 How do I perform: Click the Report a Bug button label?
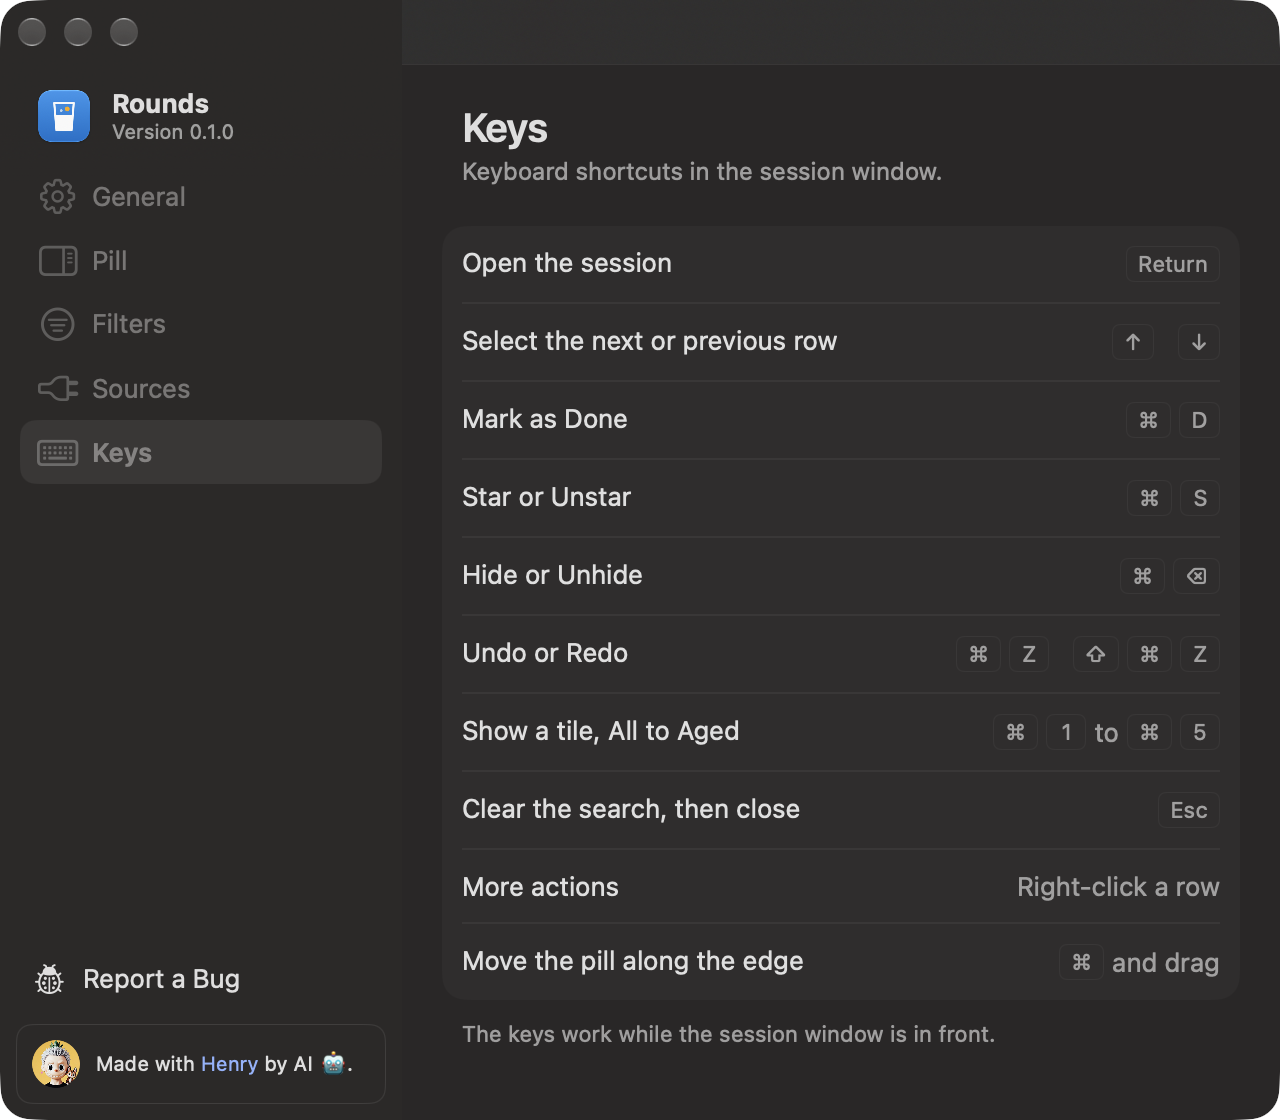click(162, 979)
